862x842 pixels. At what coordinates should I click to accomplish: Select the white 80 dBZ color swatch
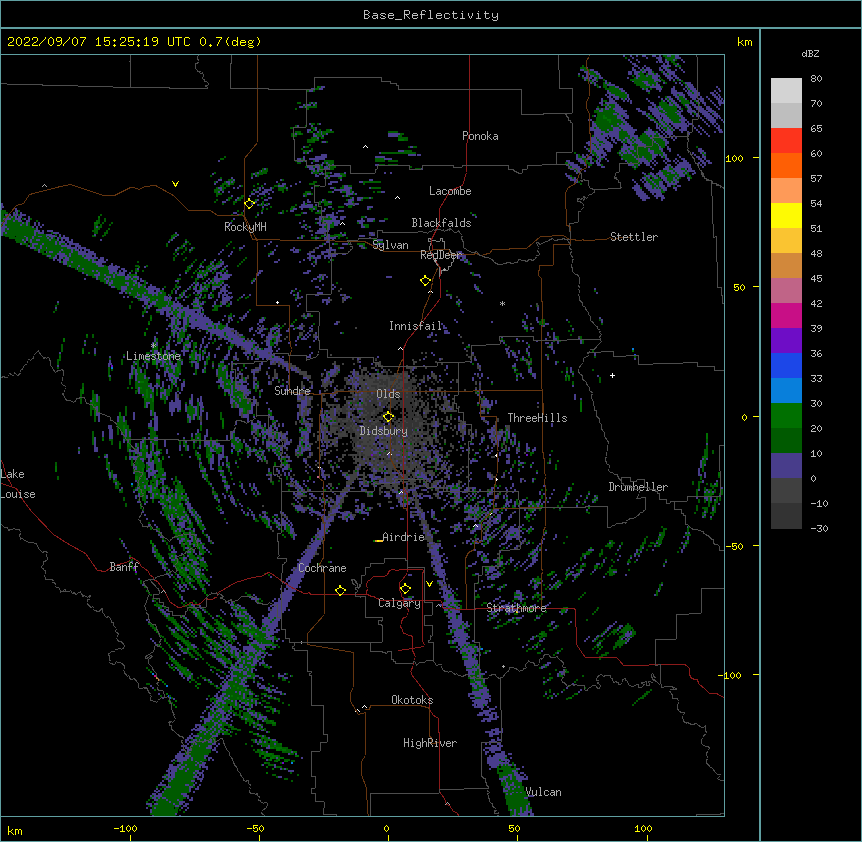pyautogui.click(x=786, y=90)
